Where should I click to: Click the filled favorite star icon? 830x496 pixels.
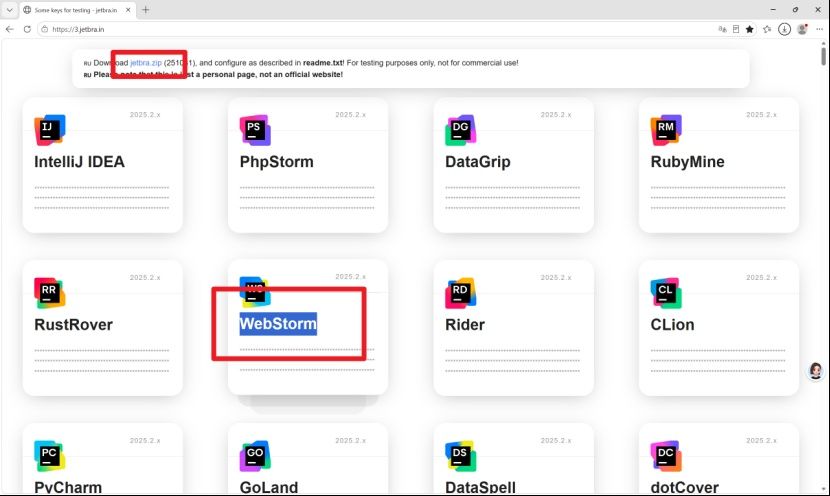(750, 29)
